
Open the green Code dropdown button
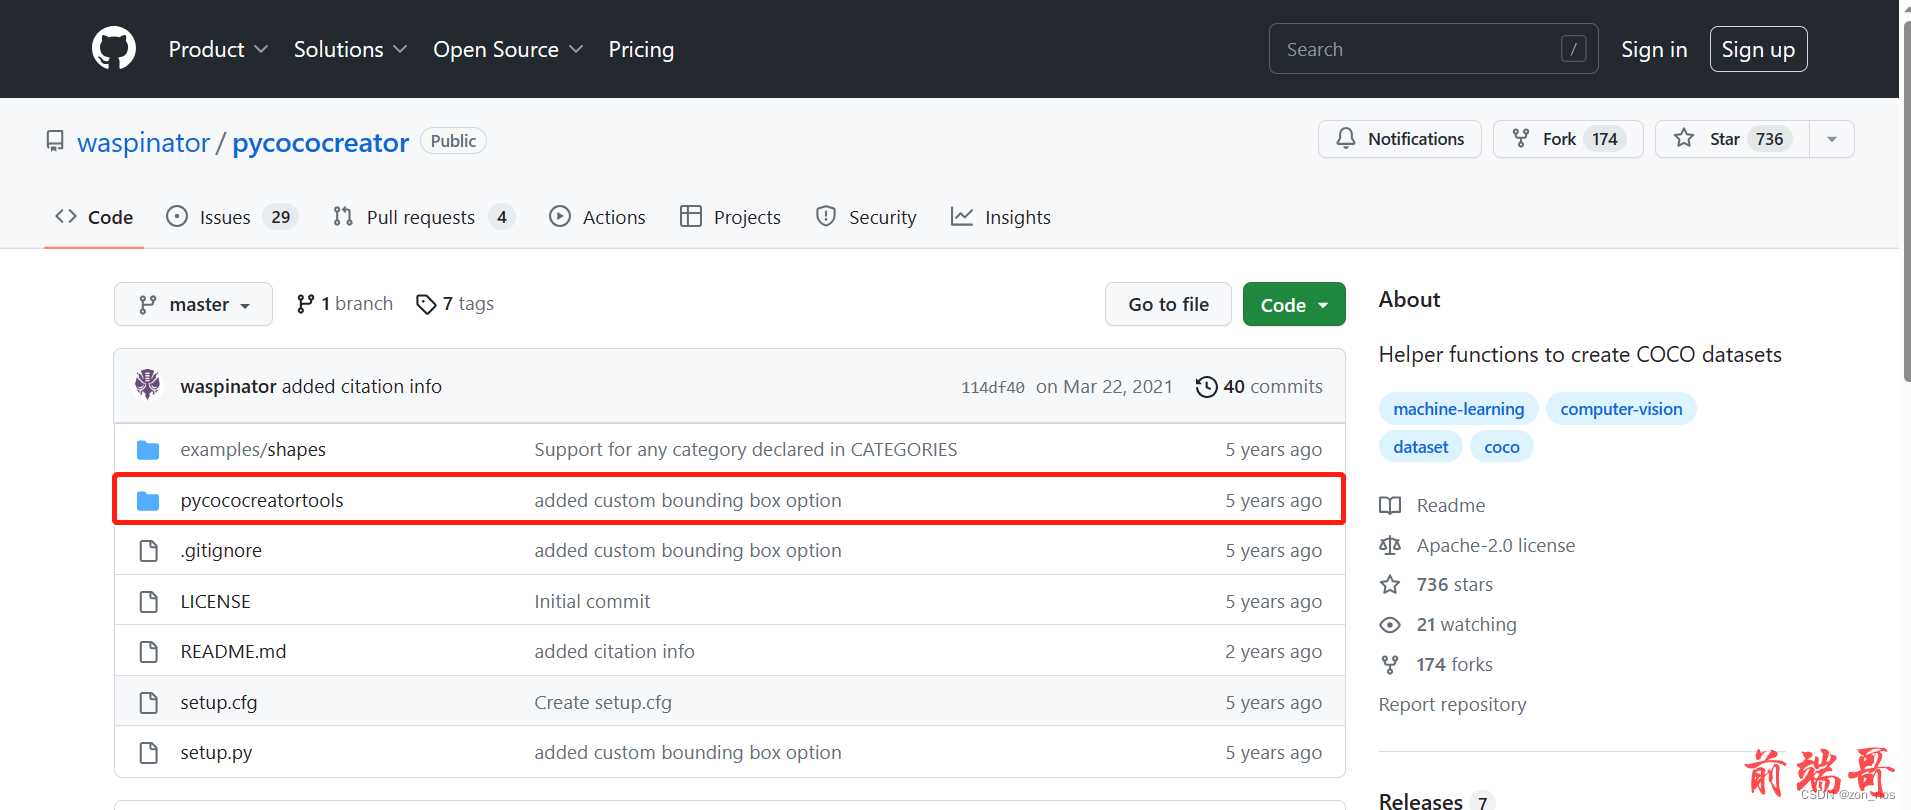[x=1294, y=304]
